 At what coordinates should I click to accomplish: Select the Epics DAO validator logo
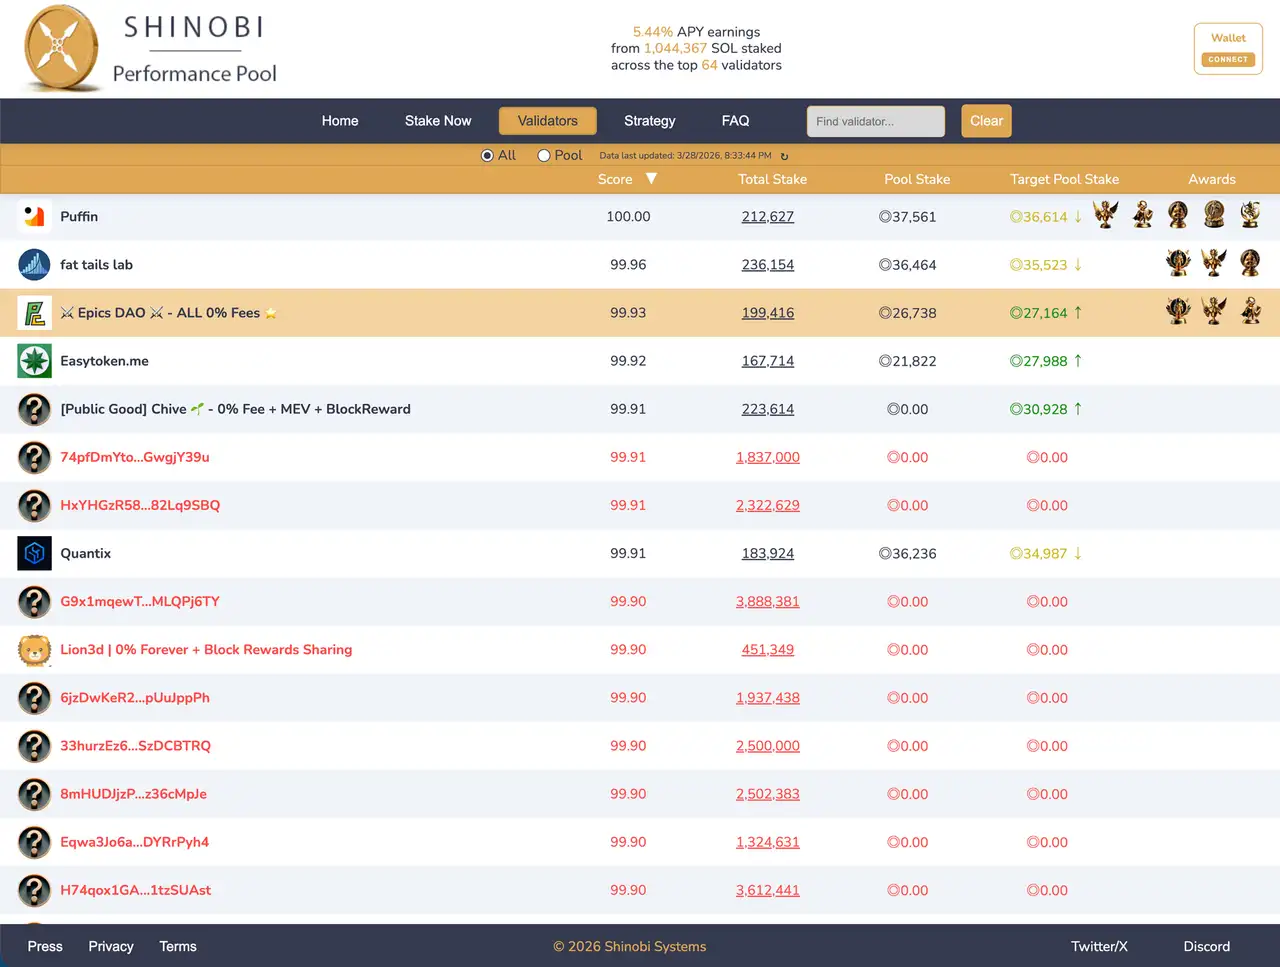click(34, 312)
